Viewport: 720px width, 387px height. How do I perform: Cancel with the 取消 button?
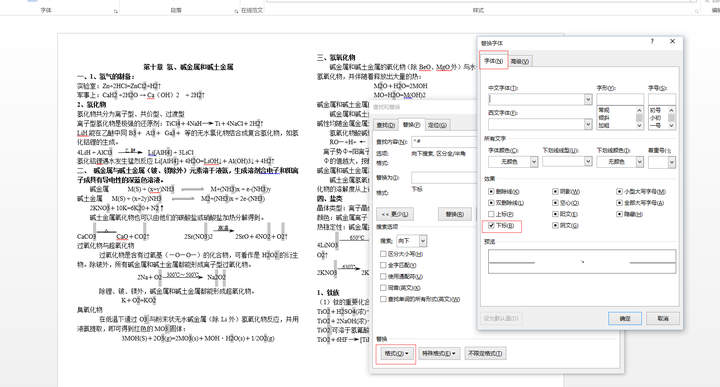[663, 319]
